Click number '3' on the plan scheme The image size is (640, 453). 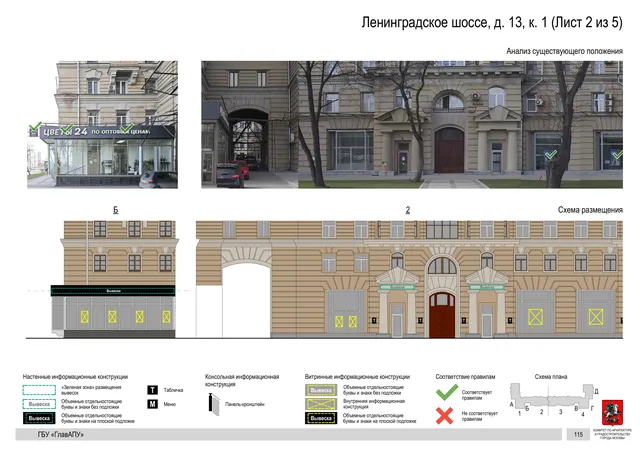[560, 412]
